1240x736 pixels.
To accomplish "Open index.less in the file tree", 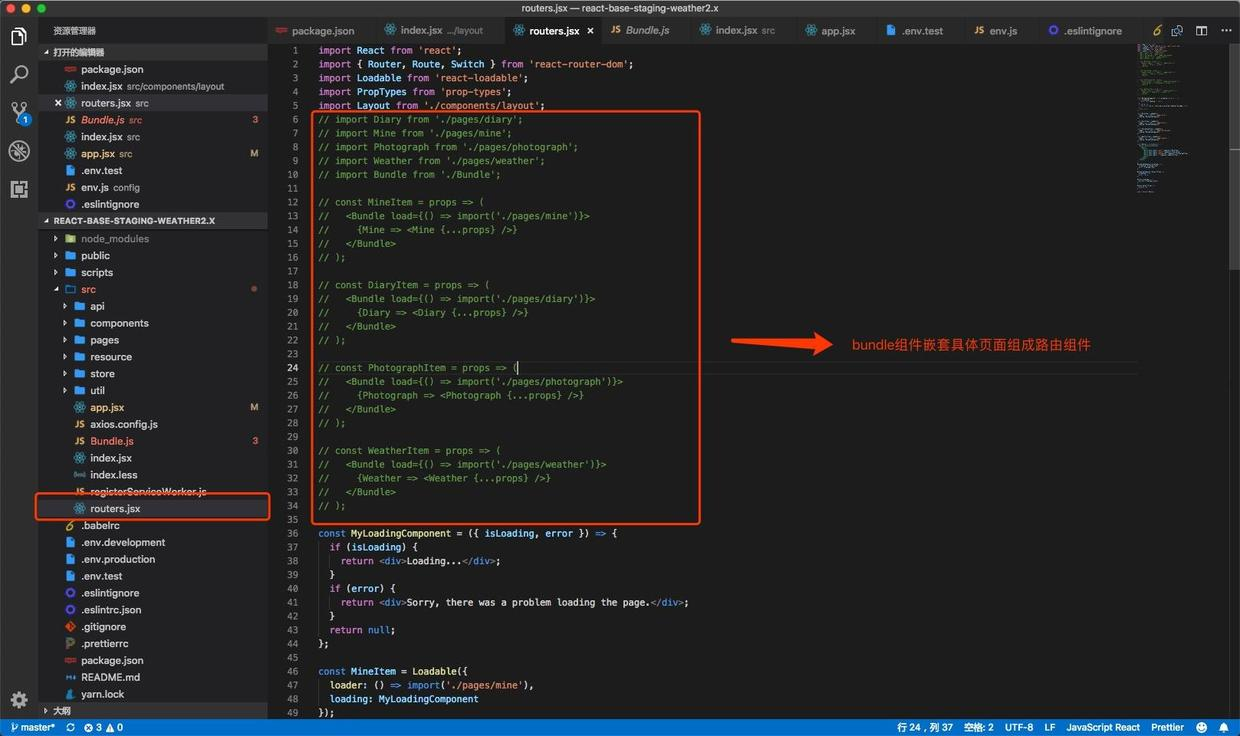I will click(x=153, y=475).
